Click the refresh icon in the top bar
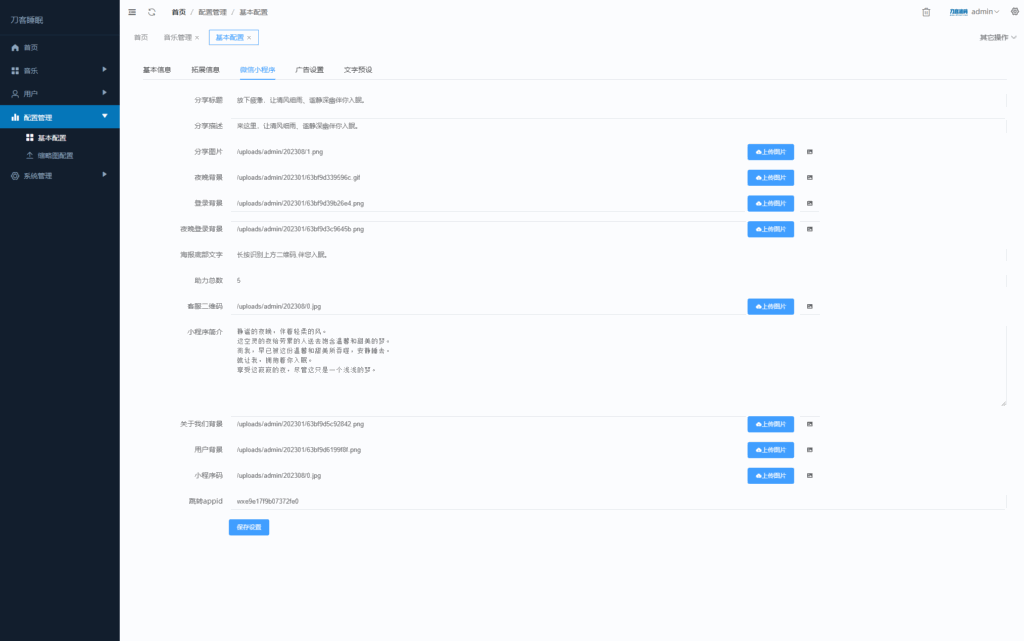 coord(151,12)
